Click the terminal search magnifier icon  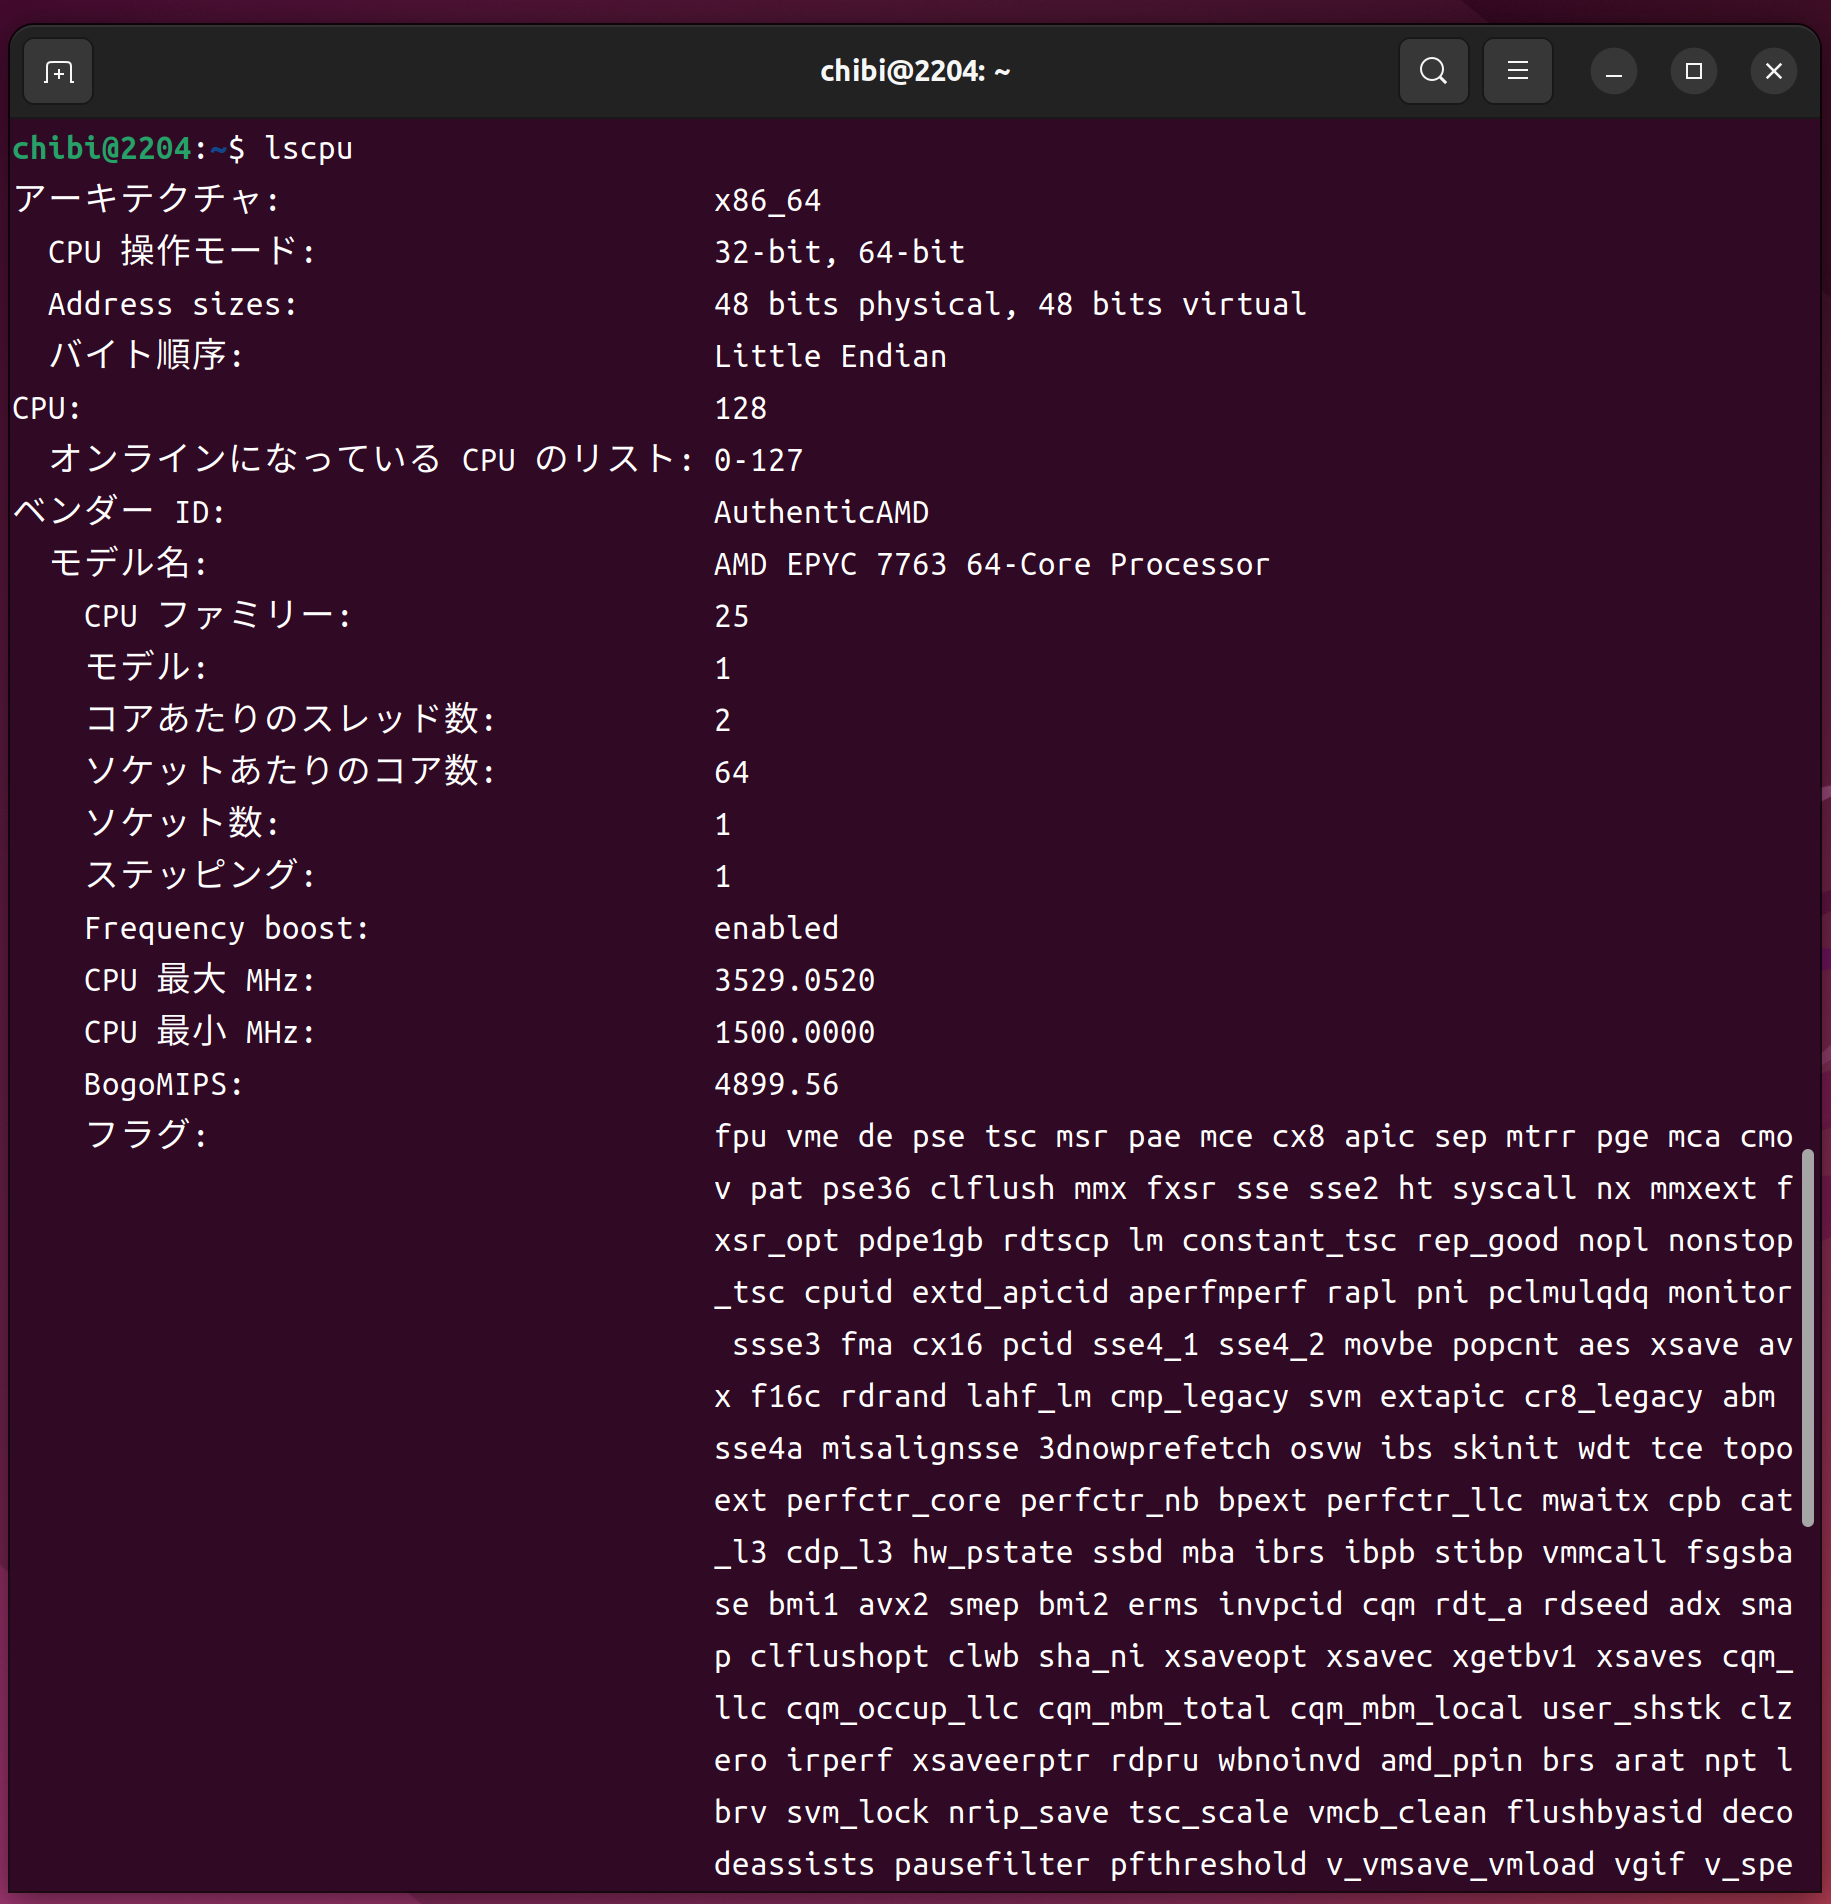coord(1433,72)
